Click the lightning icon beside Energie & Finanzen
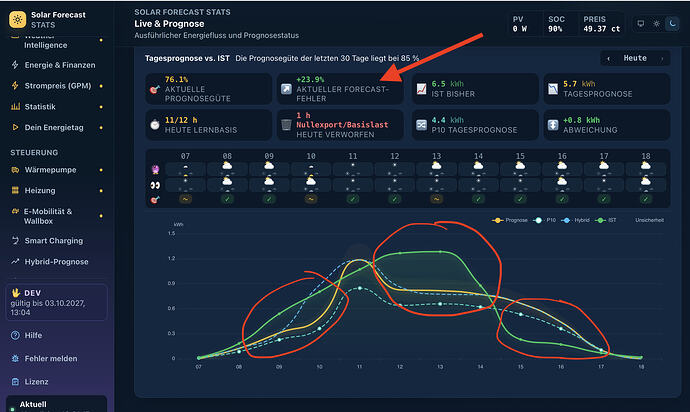Image resolution: width=690 pixels, height=412 pixels. [x=15, y=65]
